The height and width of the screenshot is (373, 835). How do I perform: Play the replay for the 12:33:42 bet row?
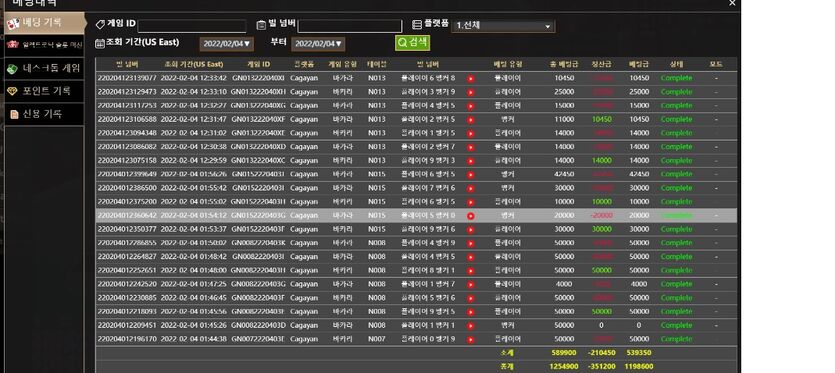(x=471, y=78)
